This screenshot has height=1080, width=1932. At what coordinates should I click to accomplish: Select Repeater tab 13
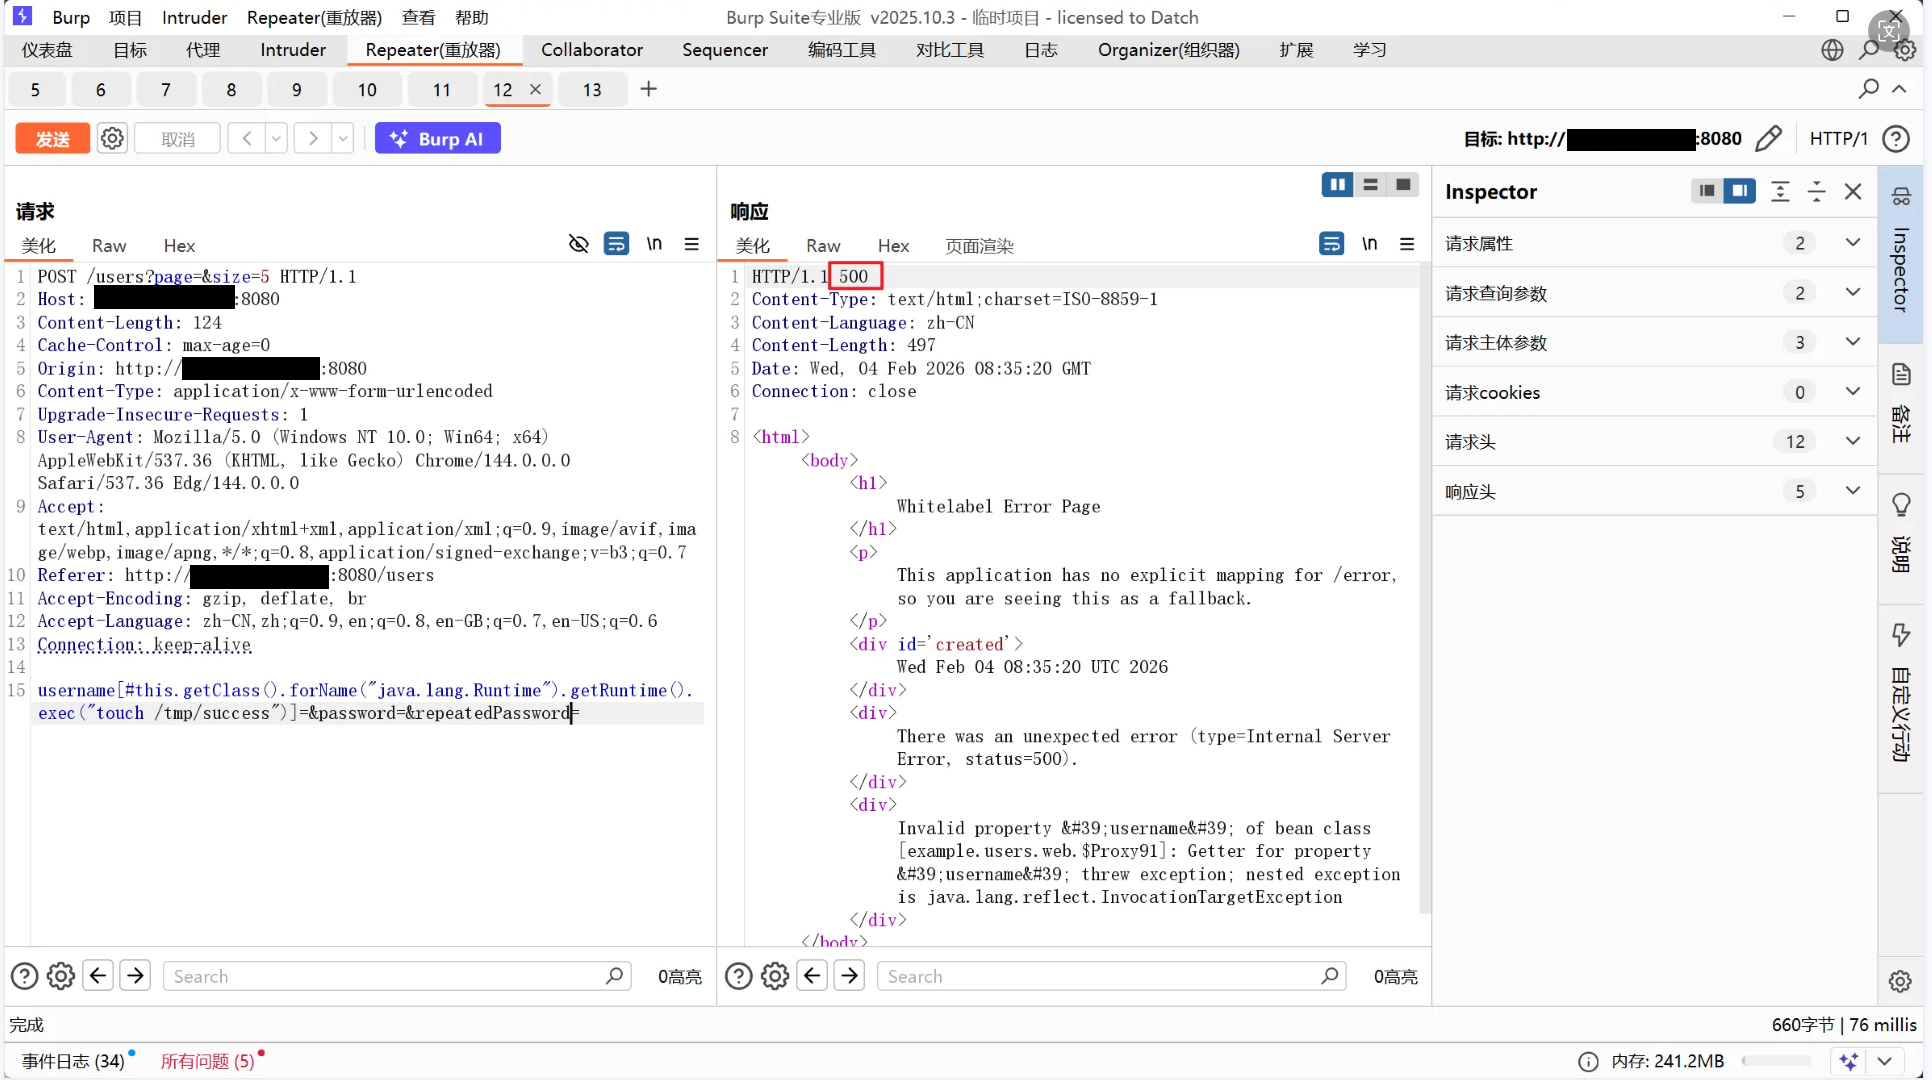point(592,90)
